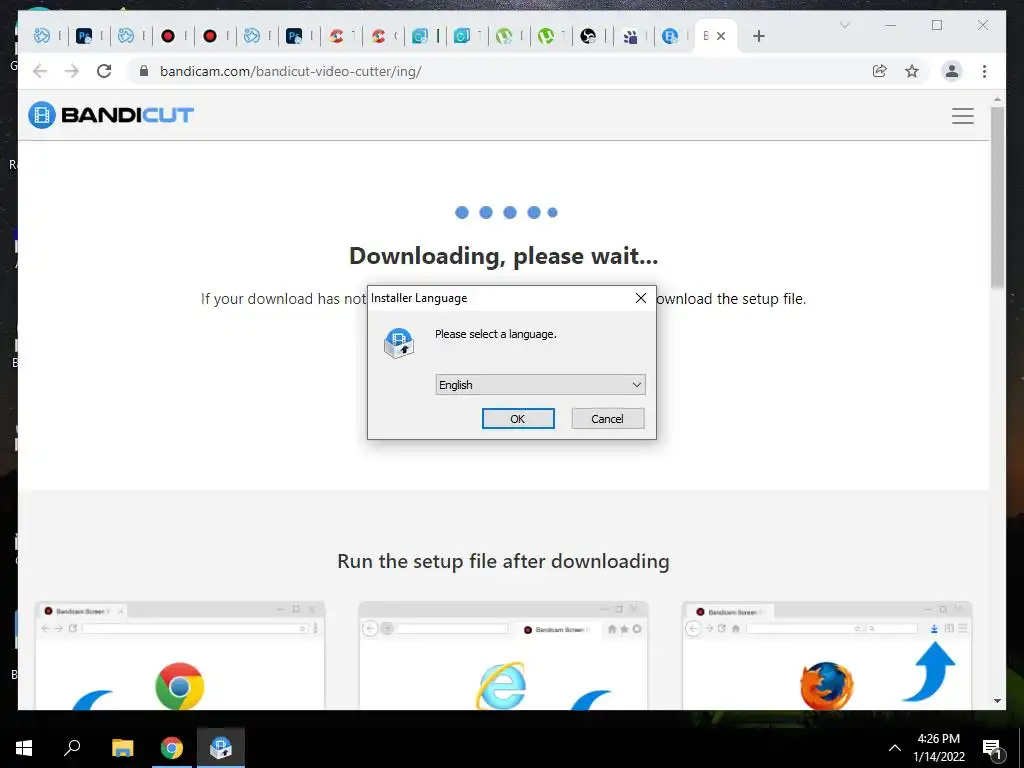Reload the Bandicam page
Screen dimensions: 1024x768
coord(104,71)
